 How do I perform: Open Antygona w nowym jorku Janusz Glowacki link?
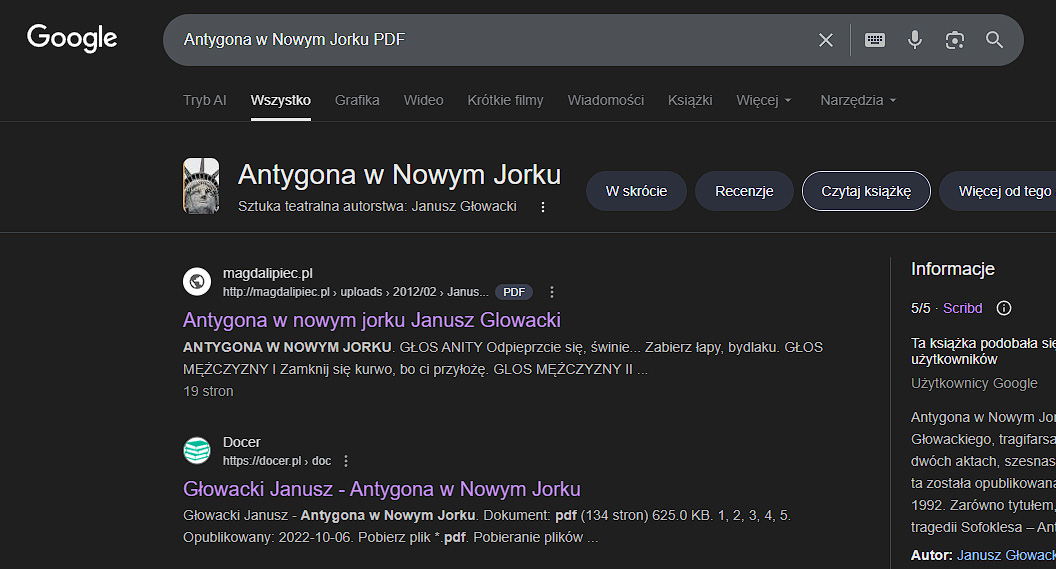click(x=371, y=320)
